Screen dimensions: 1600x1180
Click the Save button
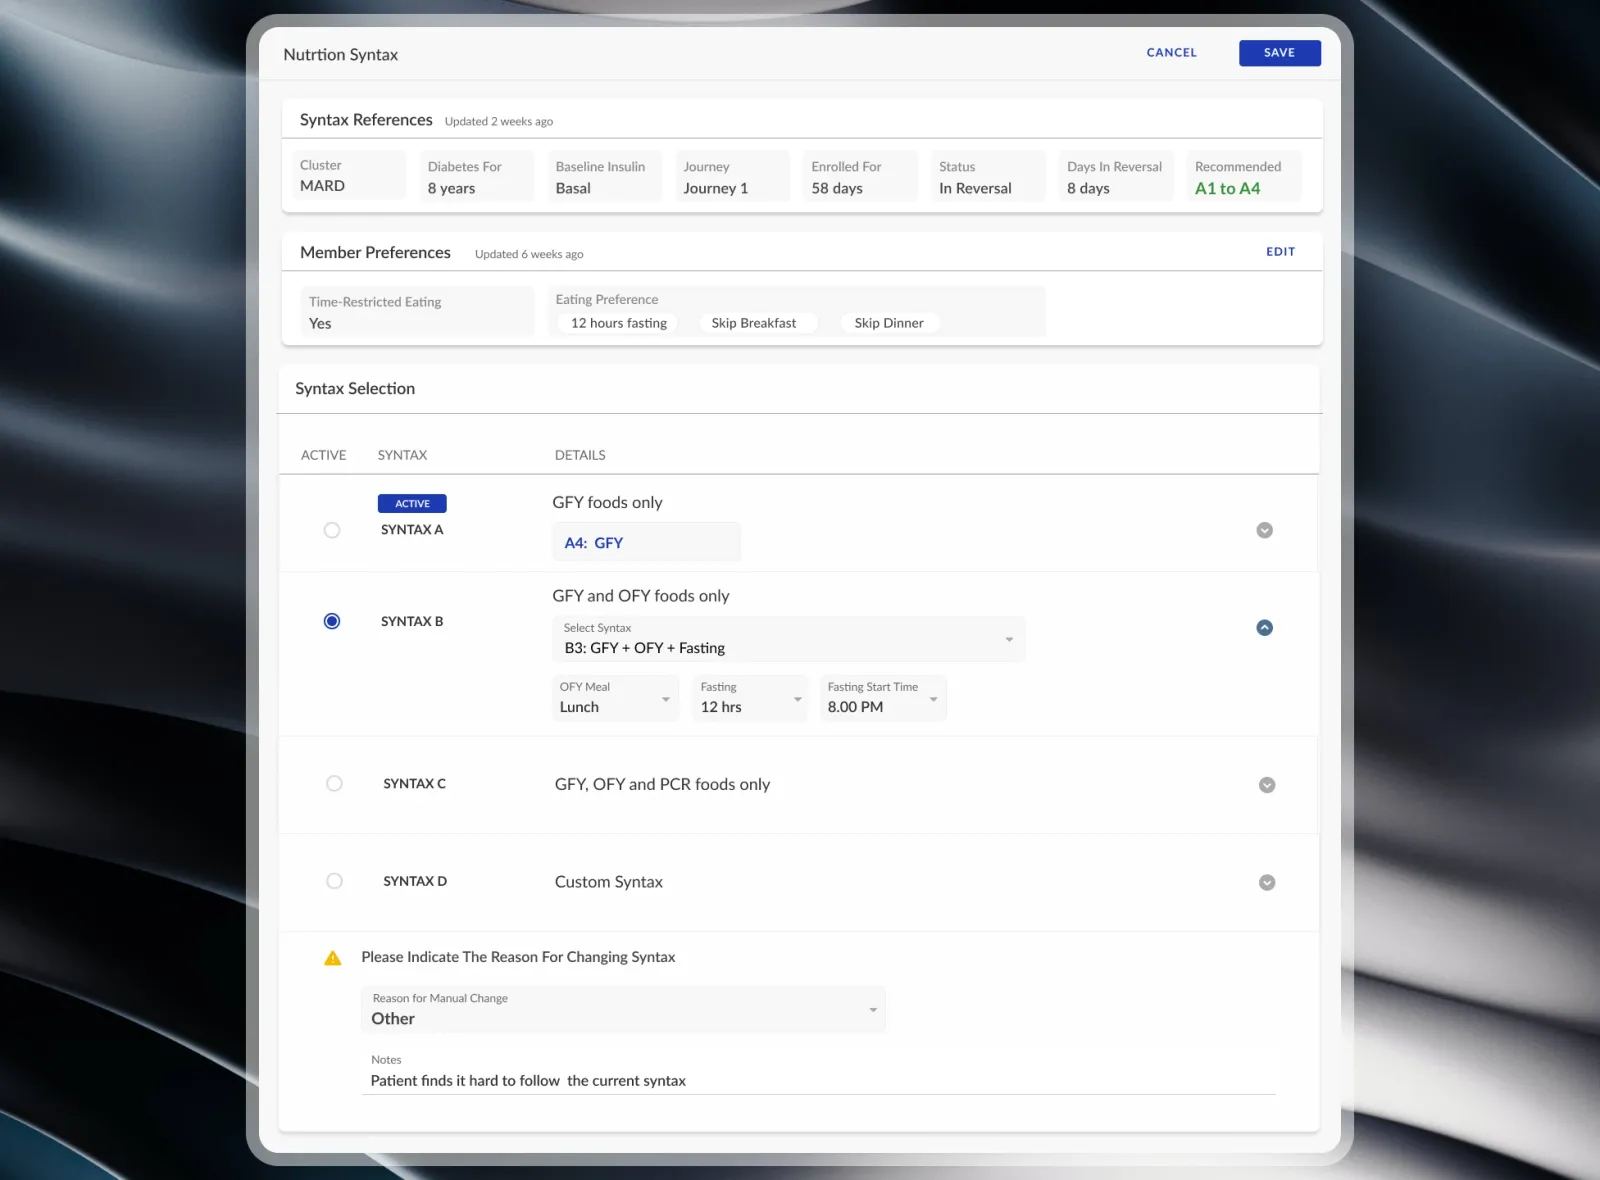click(x=1279, y=53)
